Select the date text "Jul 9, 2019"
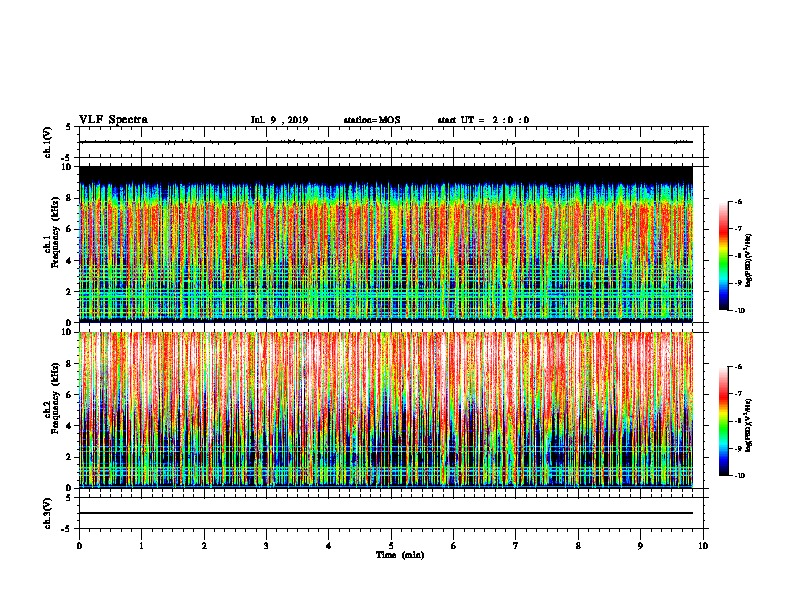Image resolution: width=792 pixels, height=612 pixels. (279, 120)
